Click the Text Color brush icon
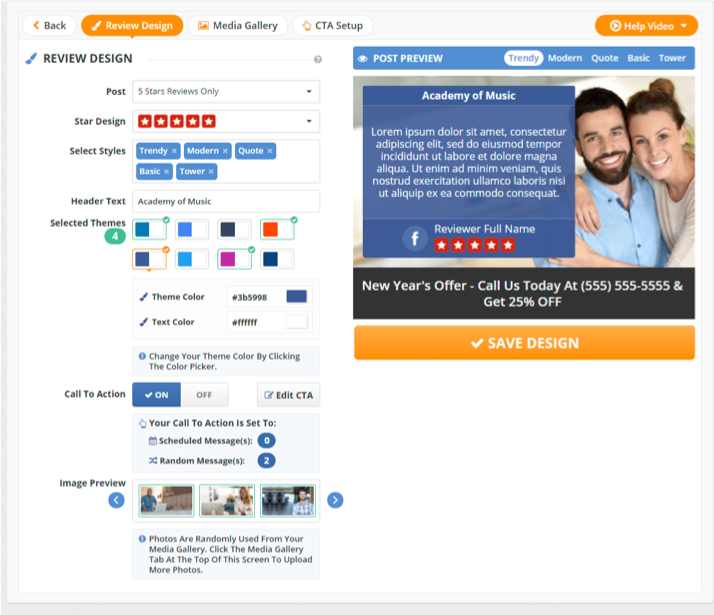This screenshot has height=615, width=714. pos(143,322)
